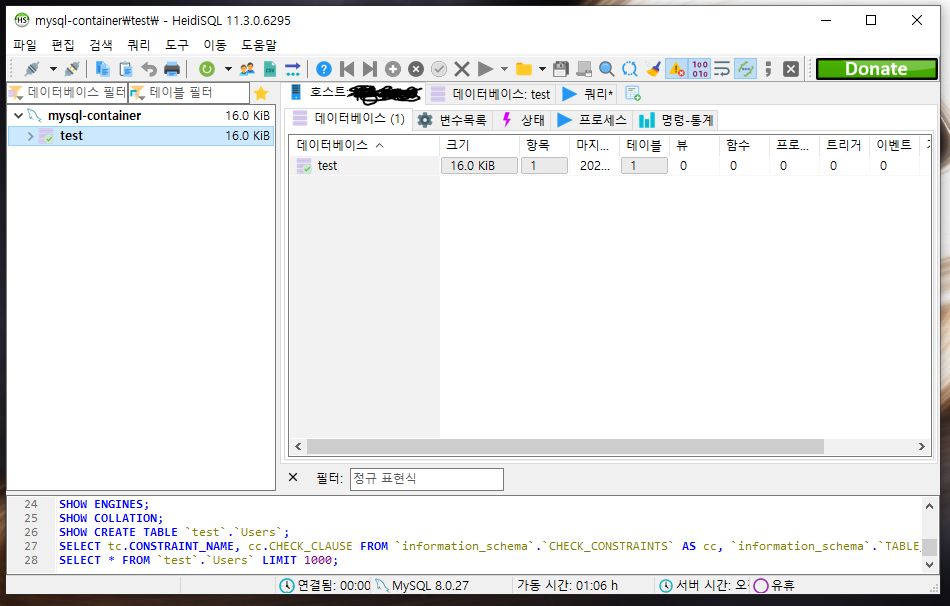Click the 데이터베이스 필터 input
Image resolution: width=950 pixels, height=606 pixels.
click(68, 93)
